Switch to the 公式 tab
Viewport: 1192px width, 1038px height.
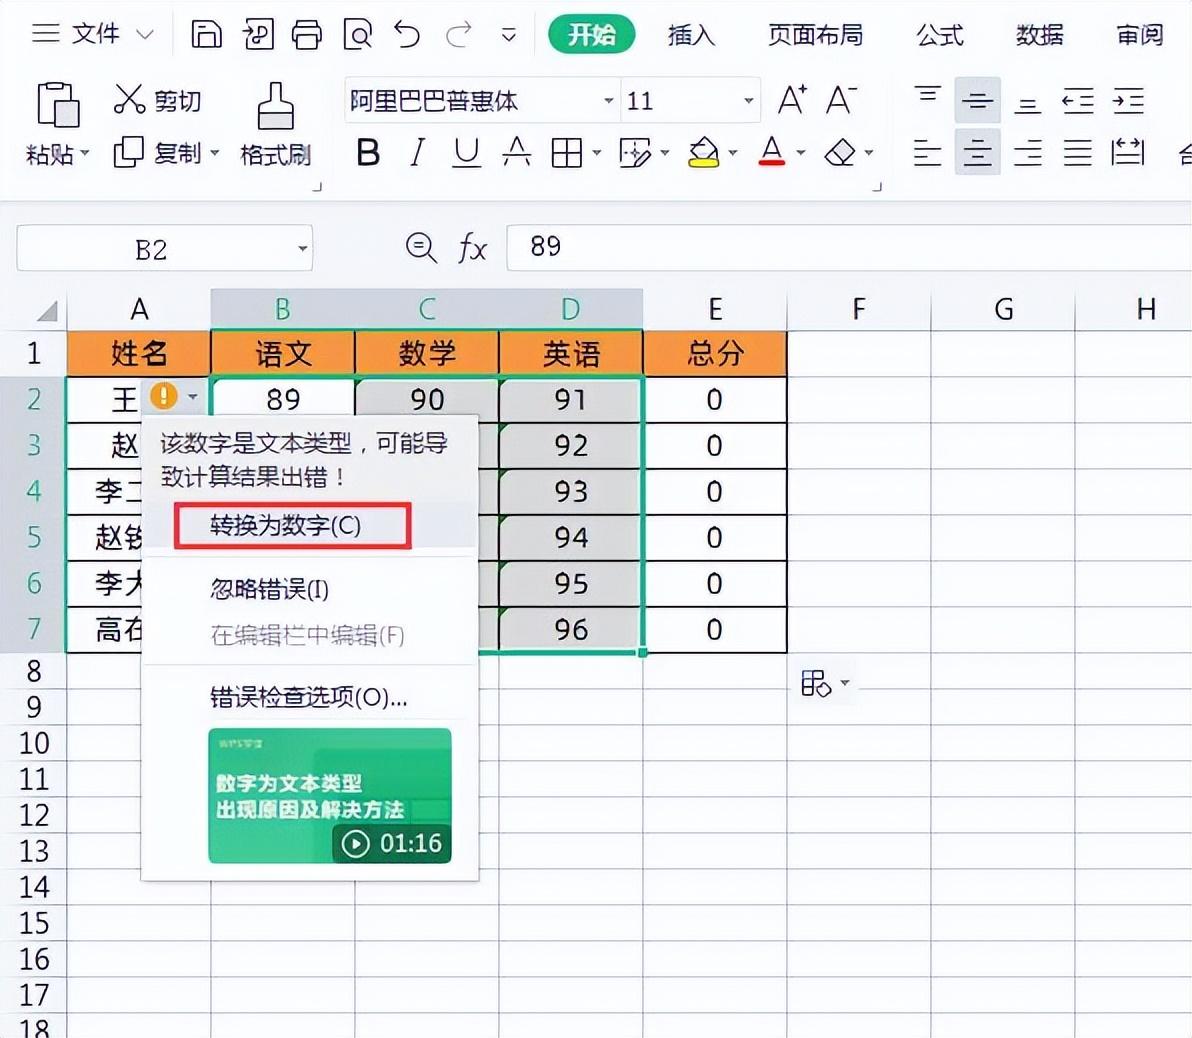point(940,35)
